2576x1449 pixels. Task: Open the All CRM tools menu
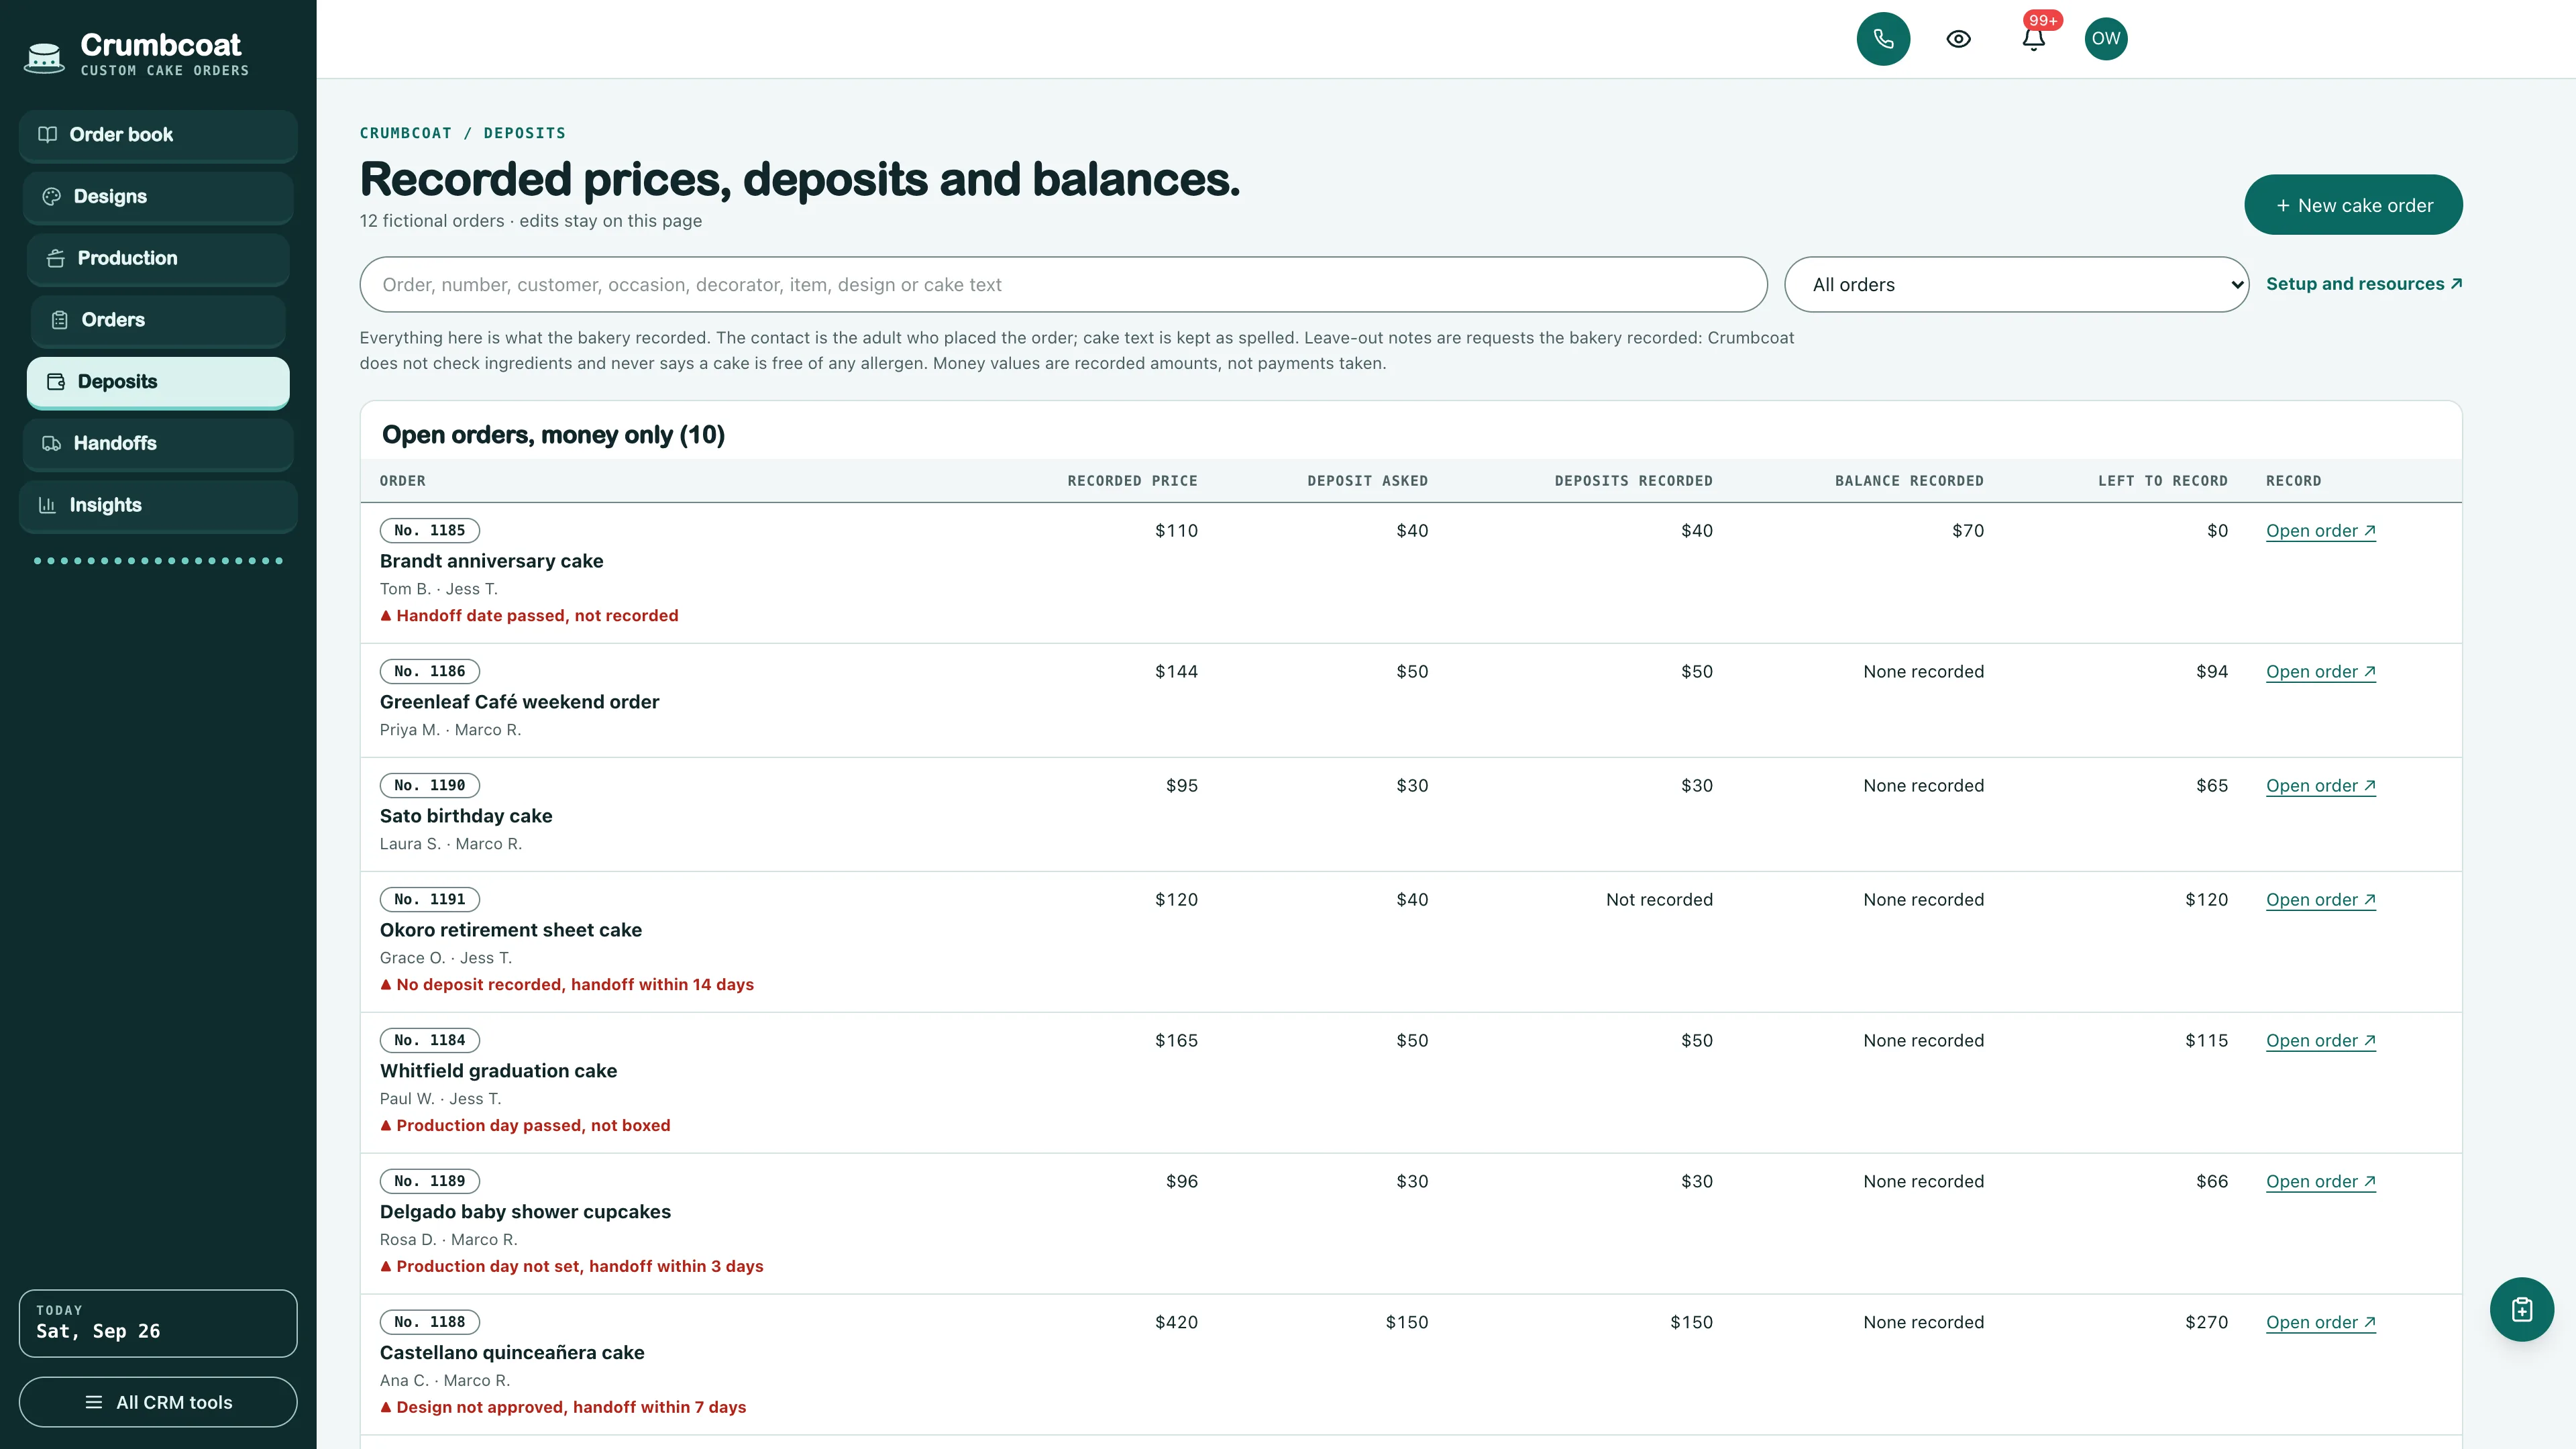(158, 1402)
